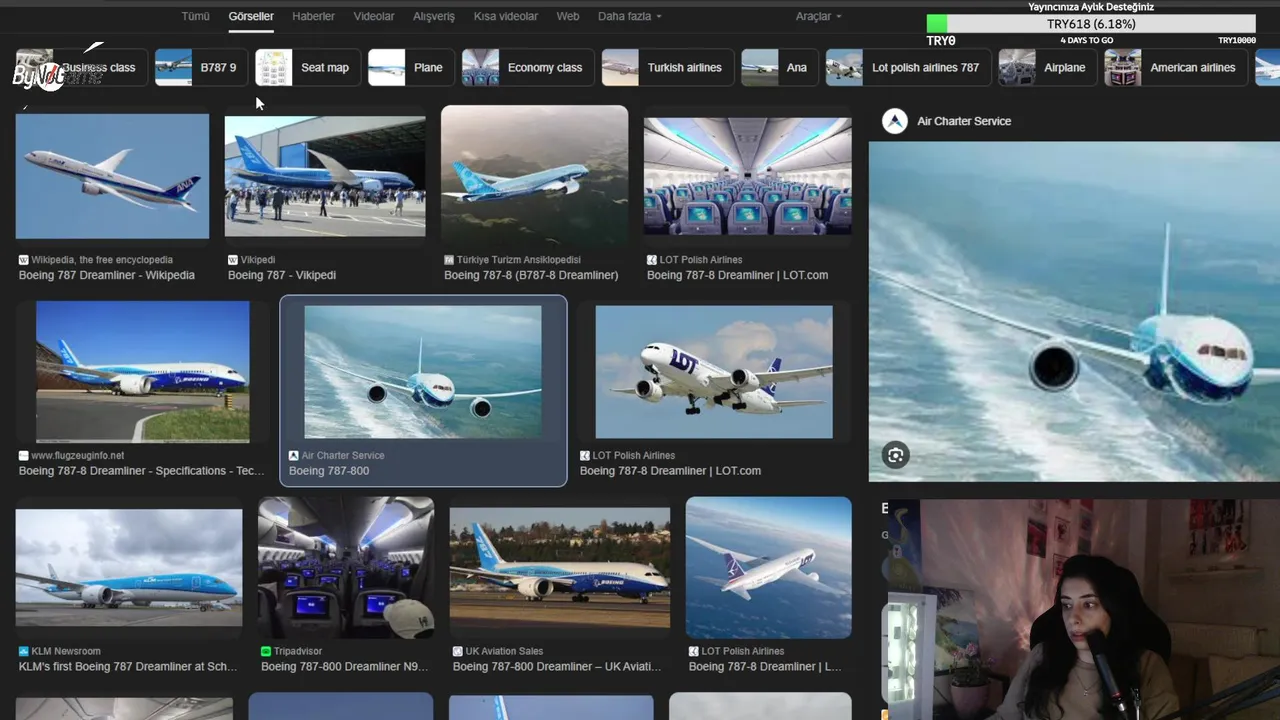Viewport: 1280px width, 720px height.
Task: Click the monthly support goal progress bar
Action: pos(1091,24)
